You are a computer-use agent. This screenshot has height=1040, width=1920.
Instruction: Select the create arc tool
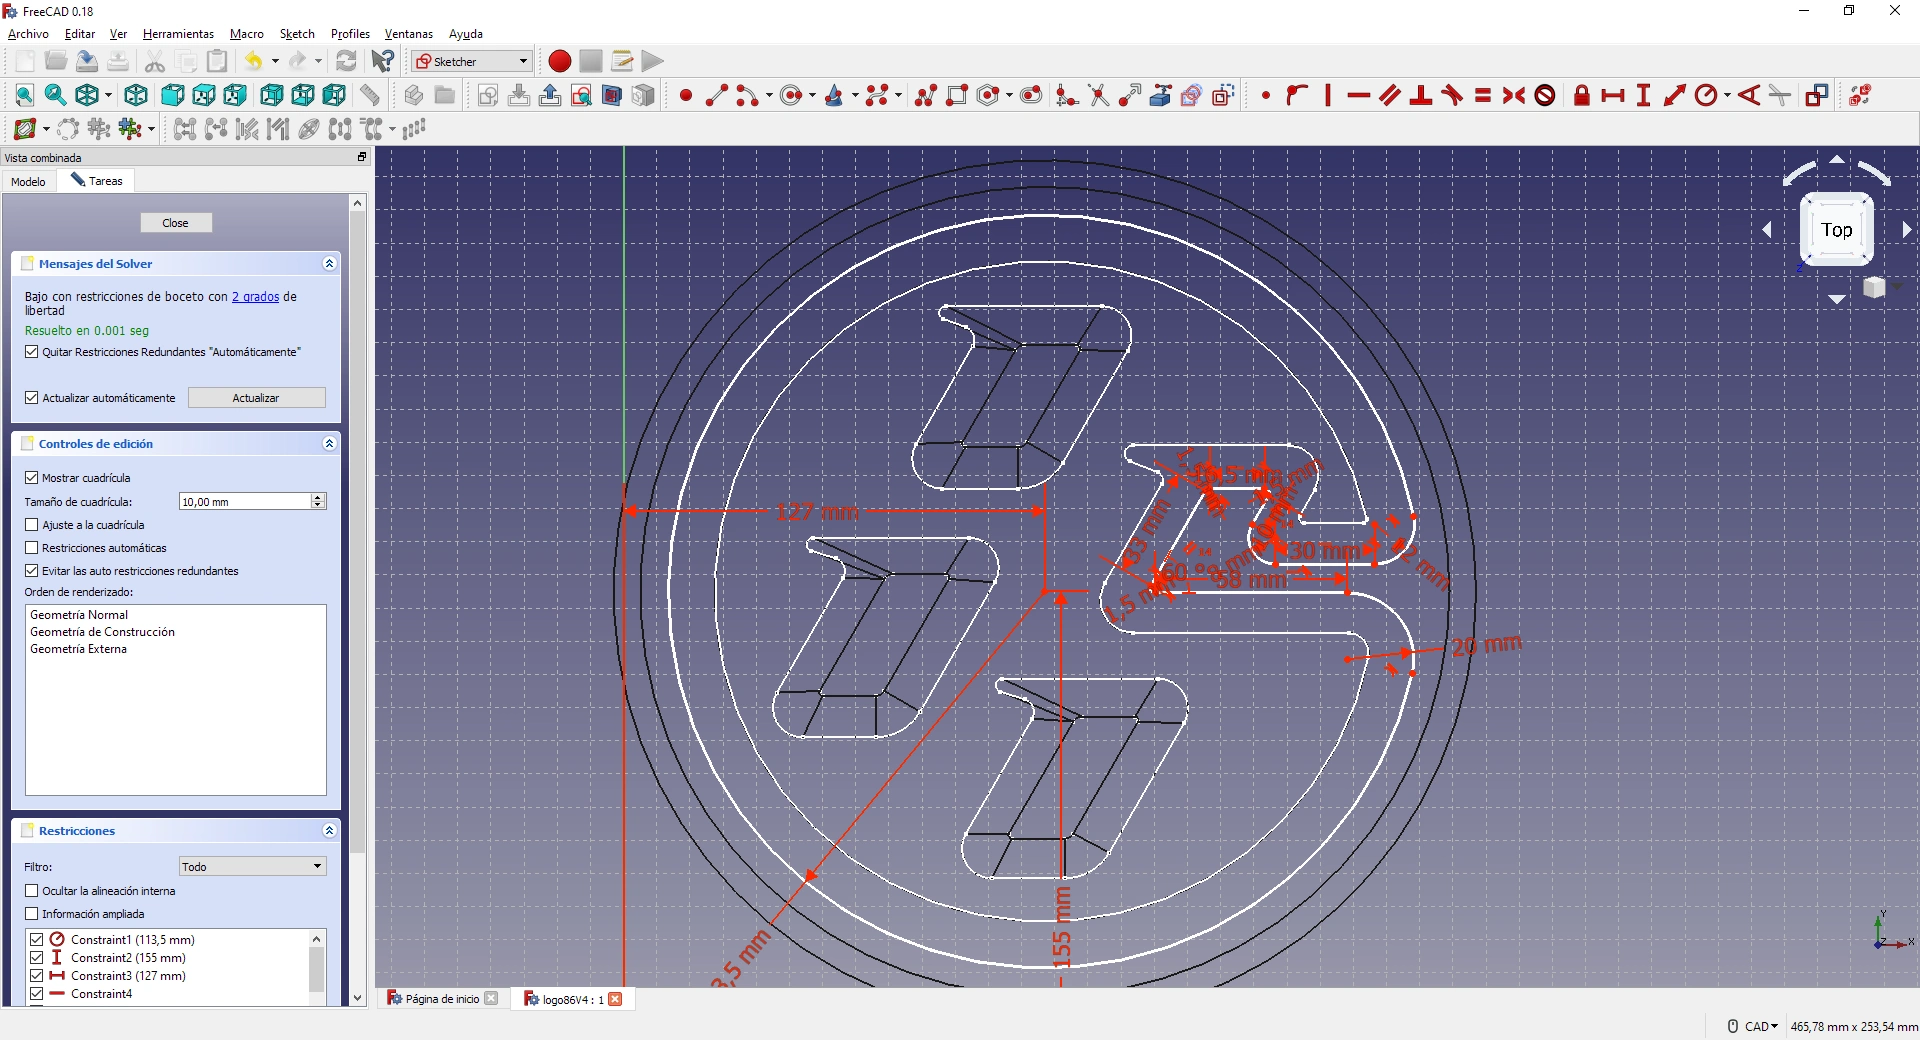pyautogui.click(x=747, y=96)
